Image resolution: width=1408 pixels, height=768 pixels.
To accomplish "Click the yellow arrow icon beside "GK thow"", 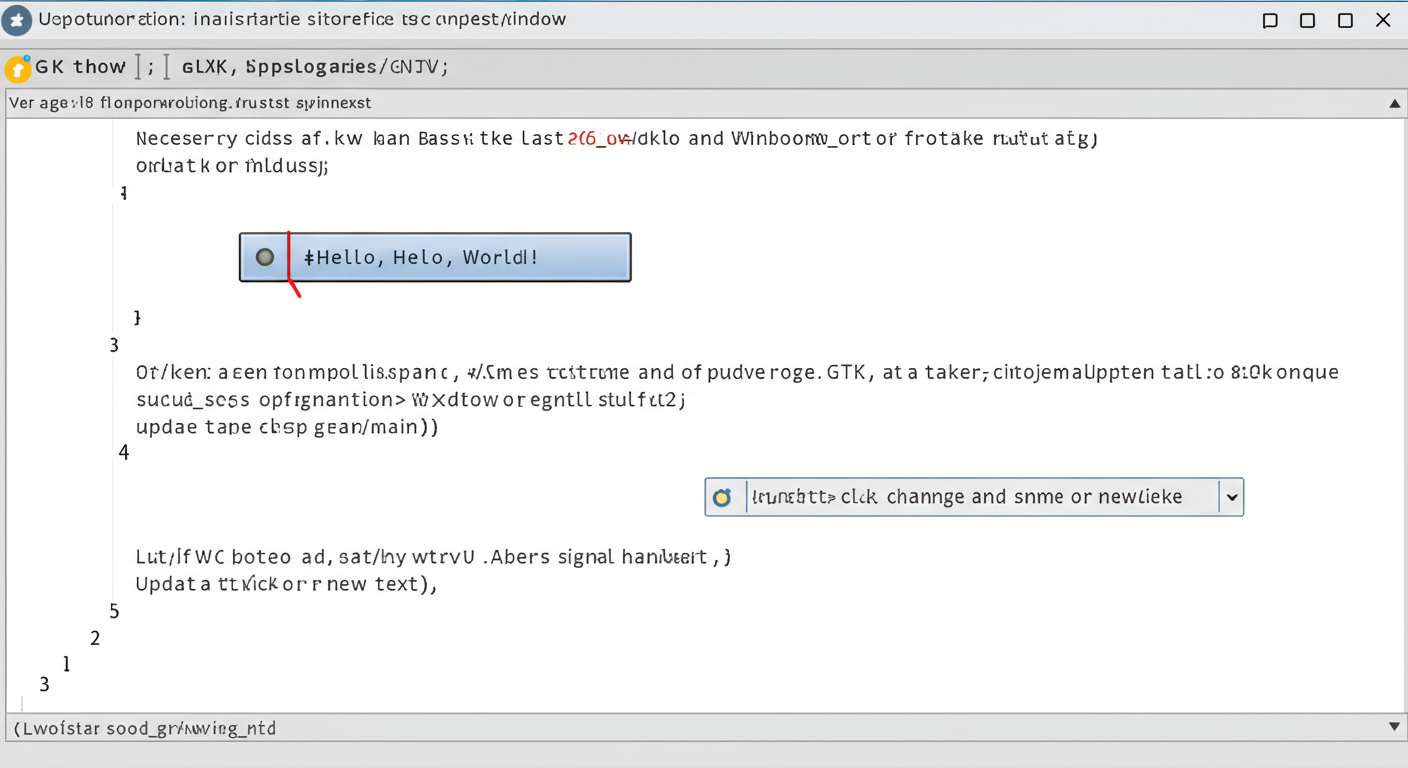I will coord(17,69).
